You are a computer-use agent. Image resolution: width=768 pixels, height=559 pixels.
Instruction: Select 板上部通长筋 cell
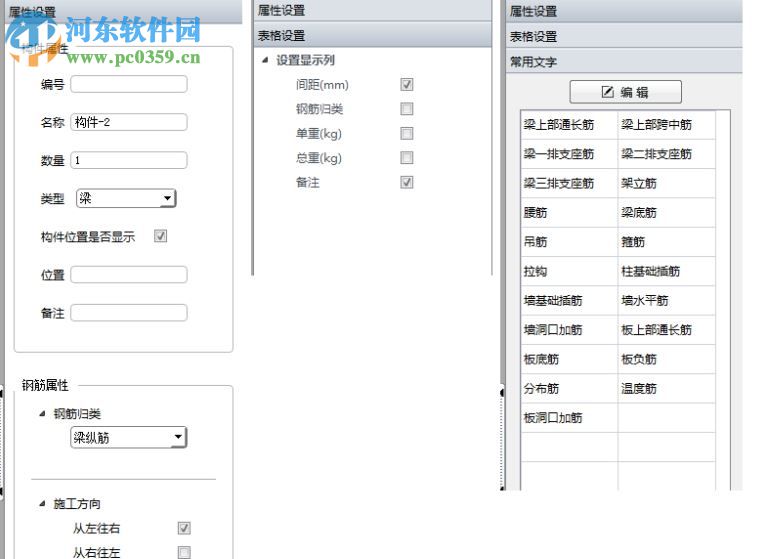[667, 330]
